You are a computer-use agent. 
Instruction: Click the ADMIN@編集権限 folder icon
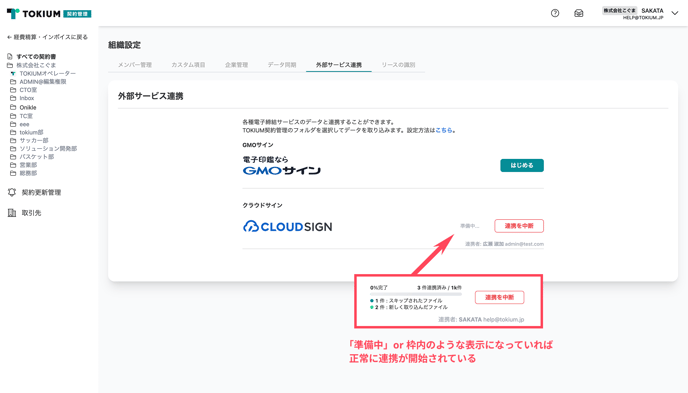coord(13,82)
